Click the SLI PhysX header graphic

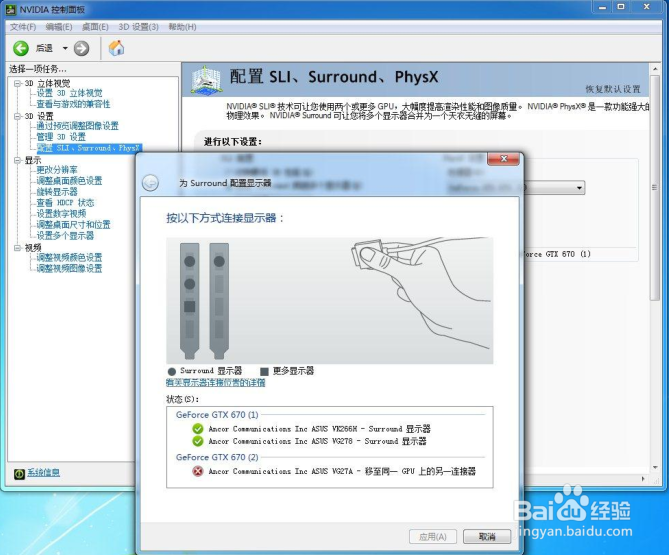pos(207,79)
